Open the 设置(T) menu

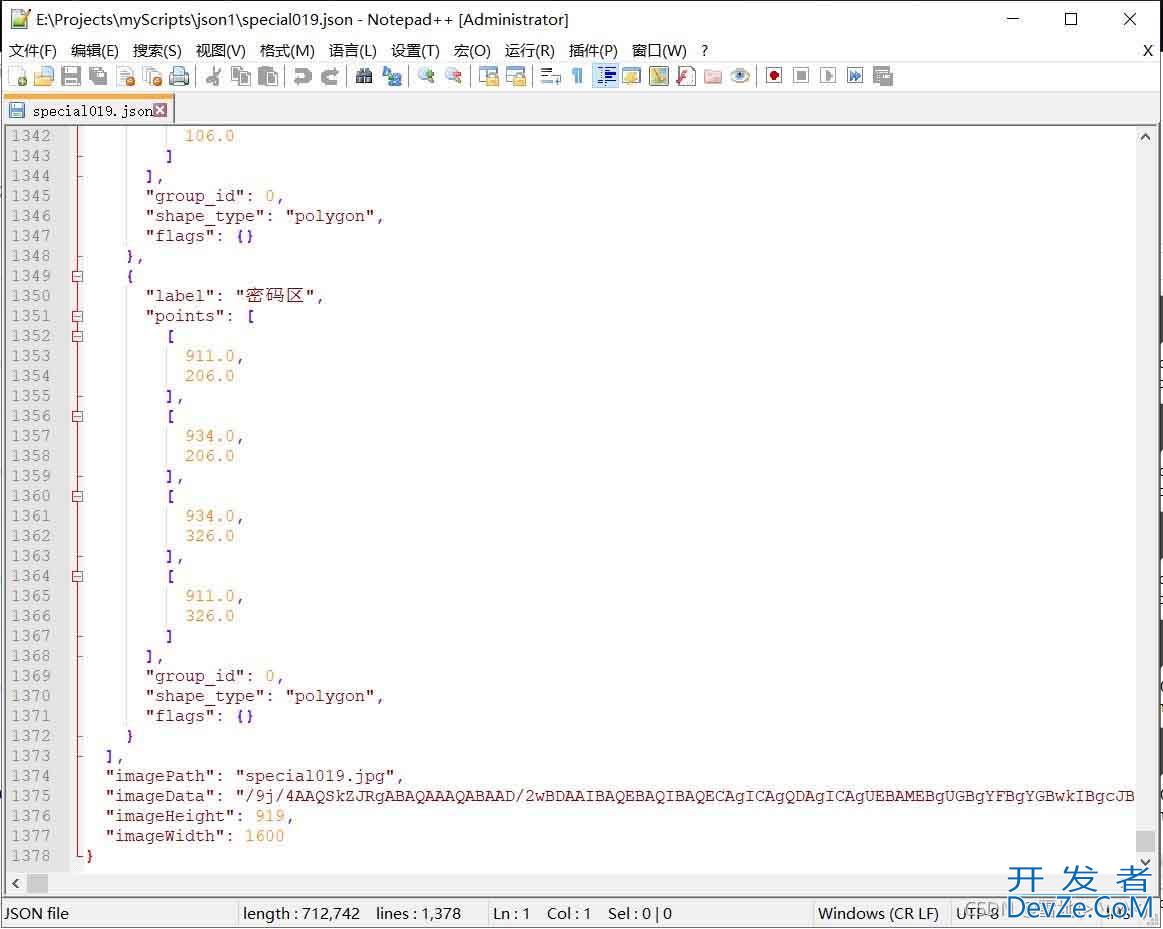[415, 50]
